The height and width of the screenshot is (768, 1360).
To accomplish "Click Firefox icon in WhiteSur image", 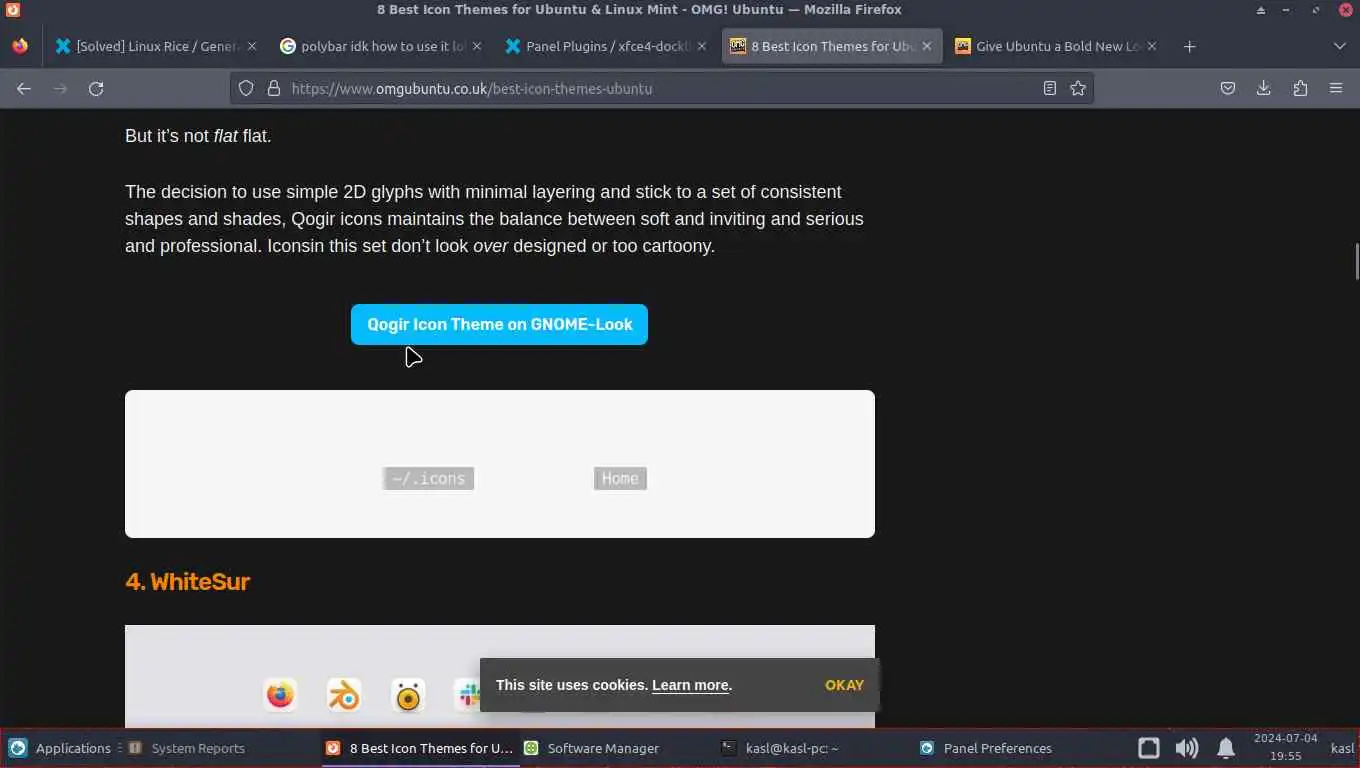I will point(280,694).
